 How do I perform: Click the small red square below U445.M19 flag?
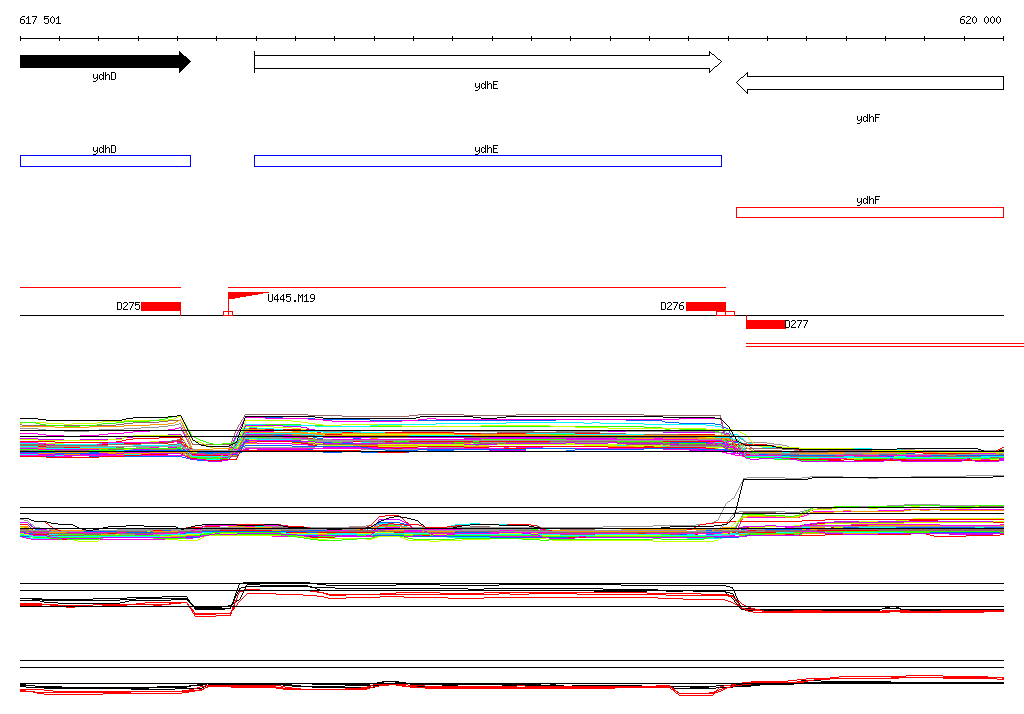(x=228, y=314)
